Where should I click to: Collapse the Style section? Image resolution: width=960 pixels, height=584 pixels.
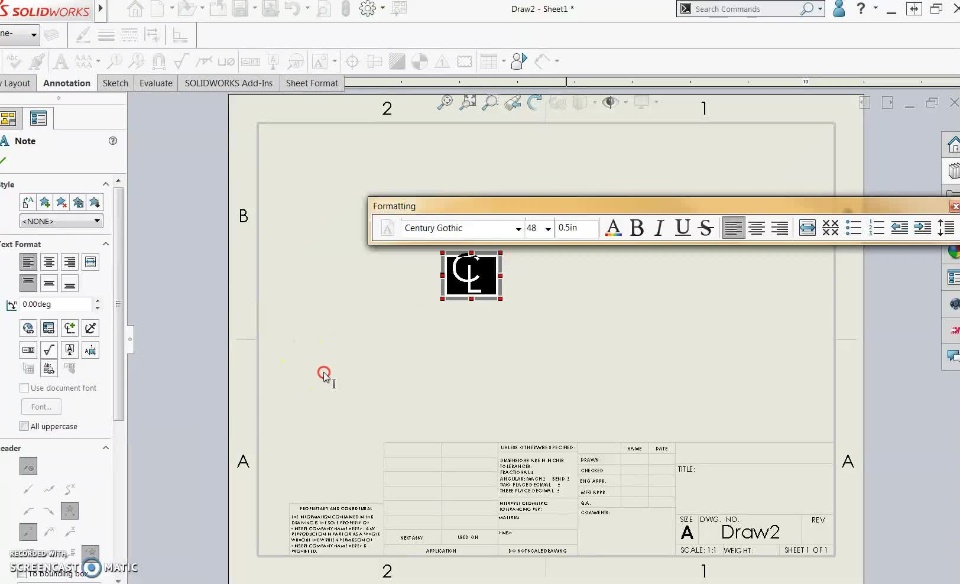pos(105,184)
